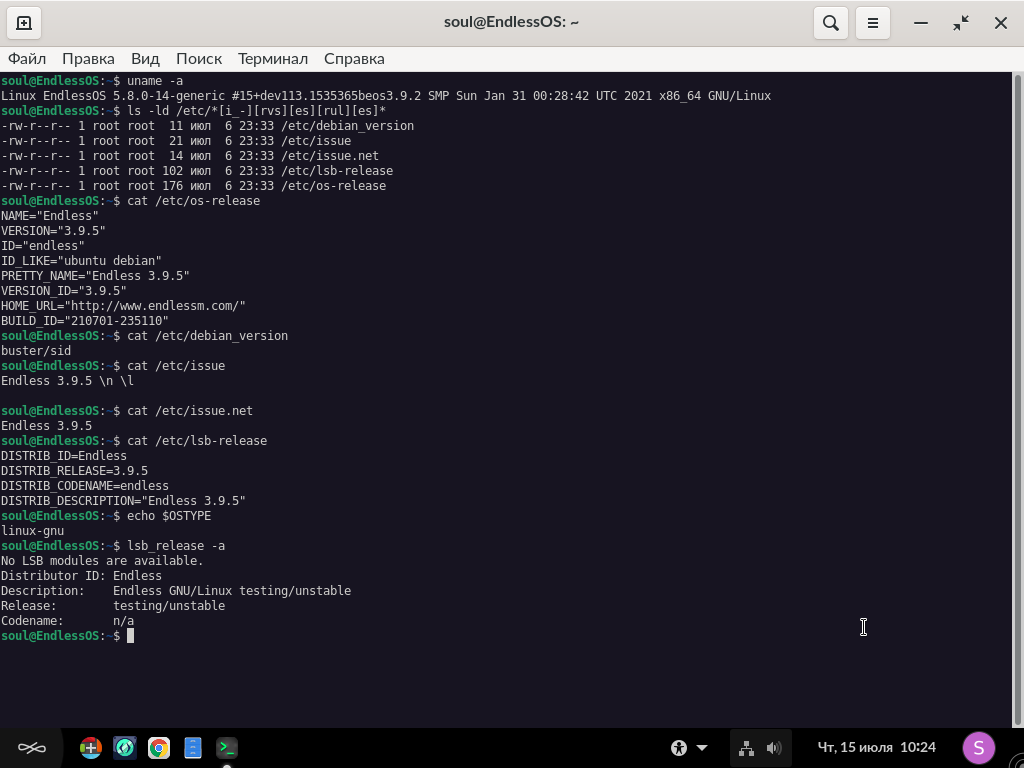Click the line DISTRIB_CODENAME=endless
1024x768 pixels.
pos(85,487)
